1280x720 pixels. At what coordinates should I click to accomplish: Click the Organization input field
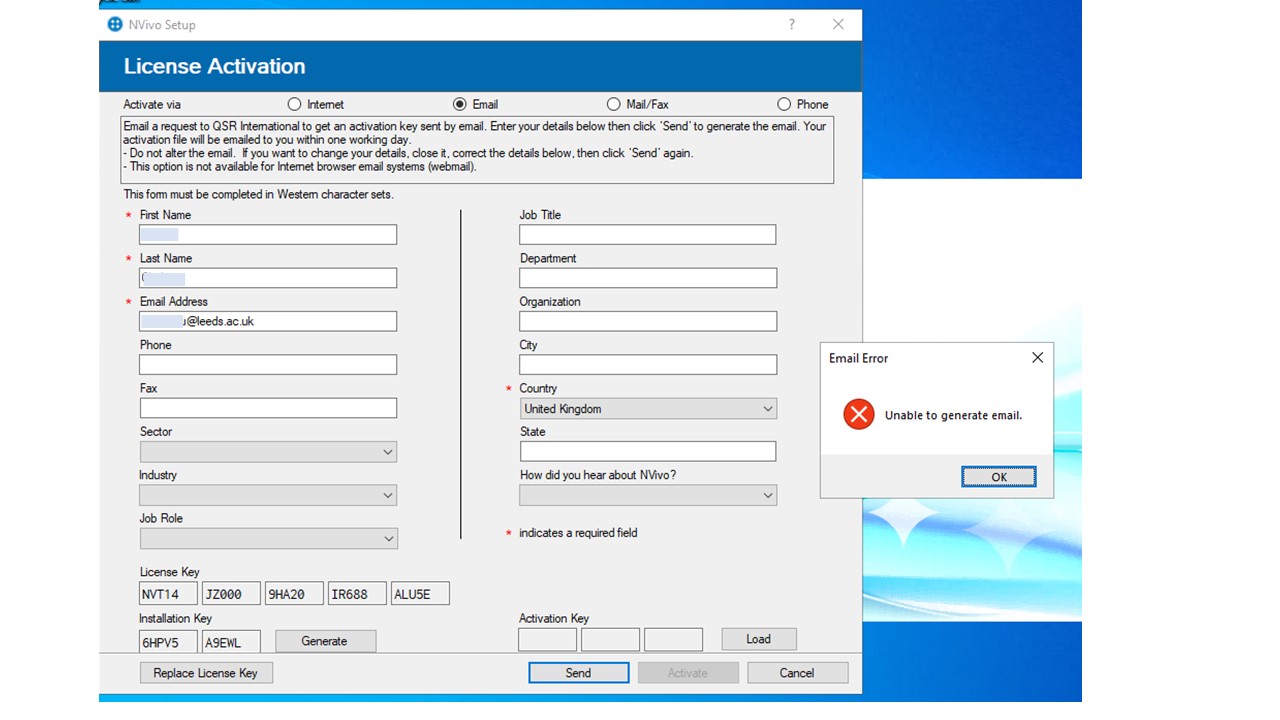(648, 321)
